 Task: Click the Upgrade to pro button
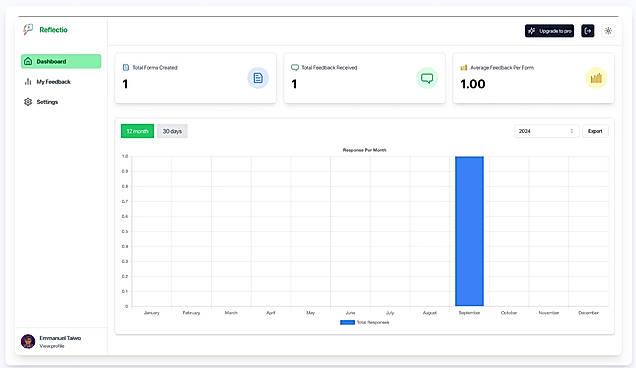click(549, 31)
